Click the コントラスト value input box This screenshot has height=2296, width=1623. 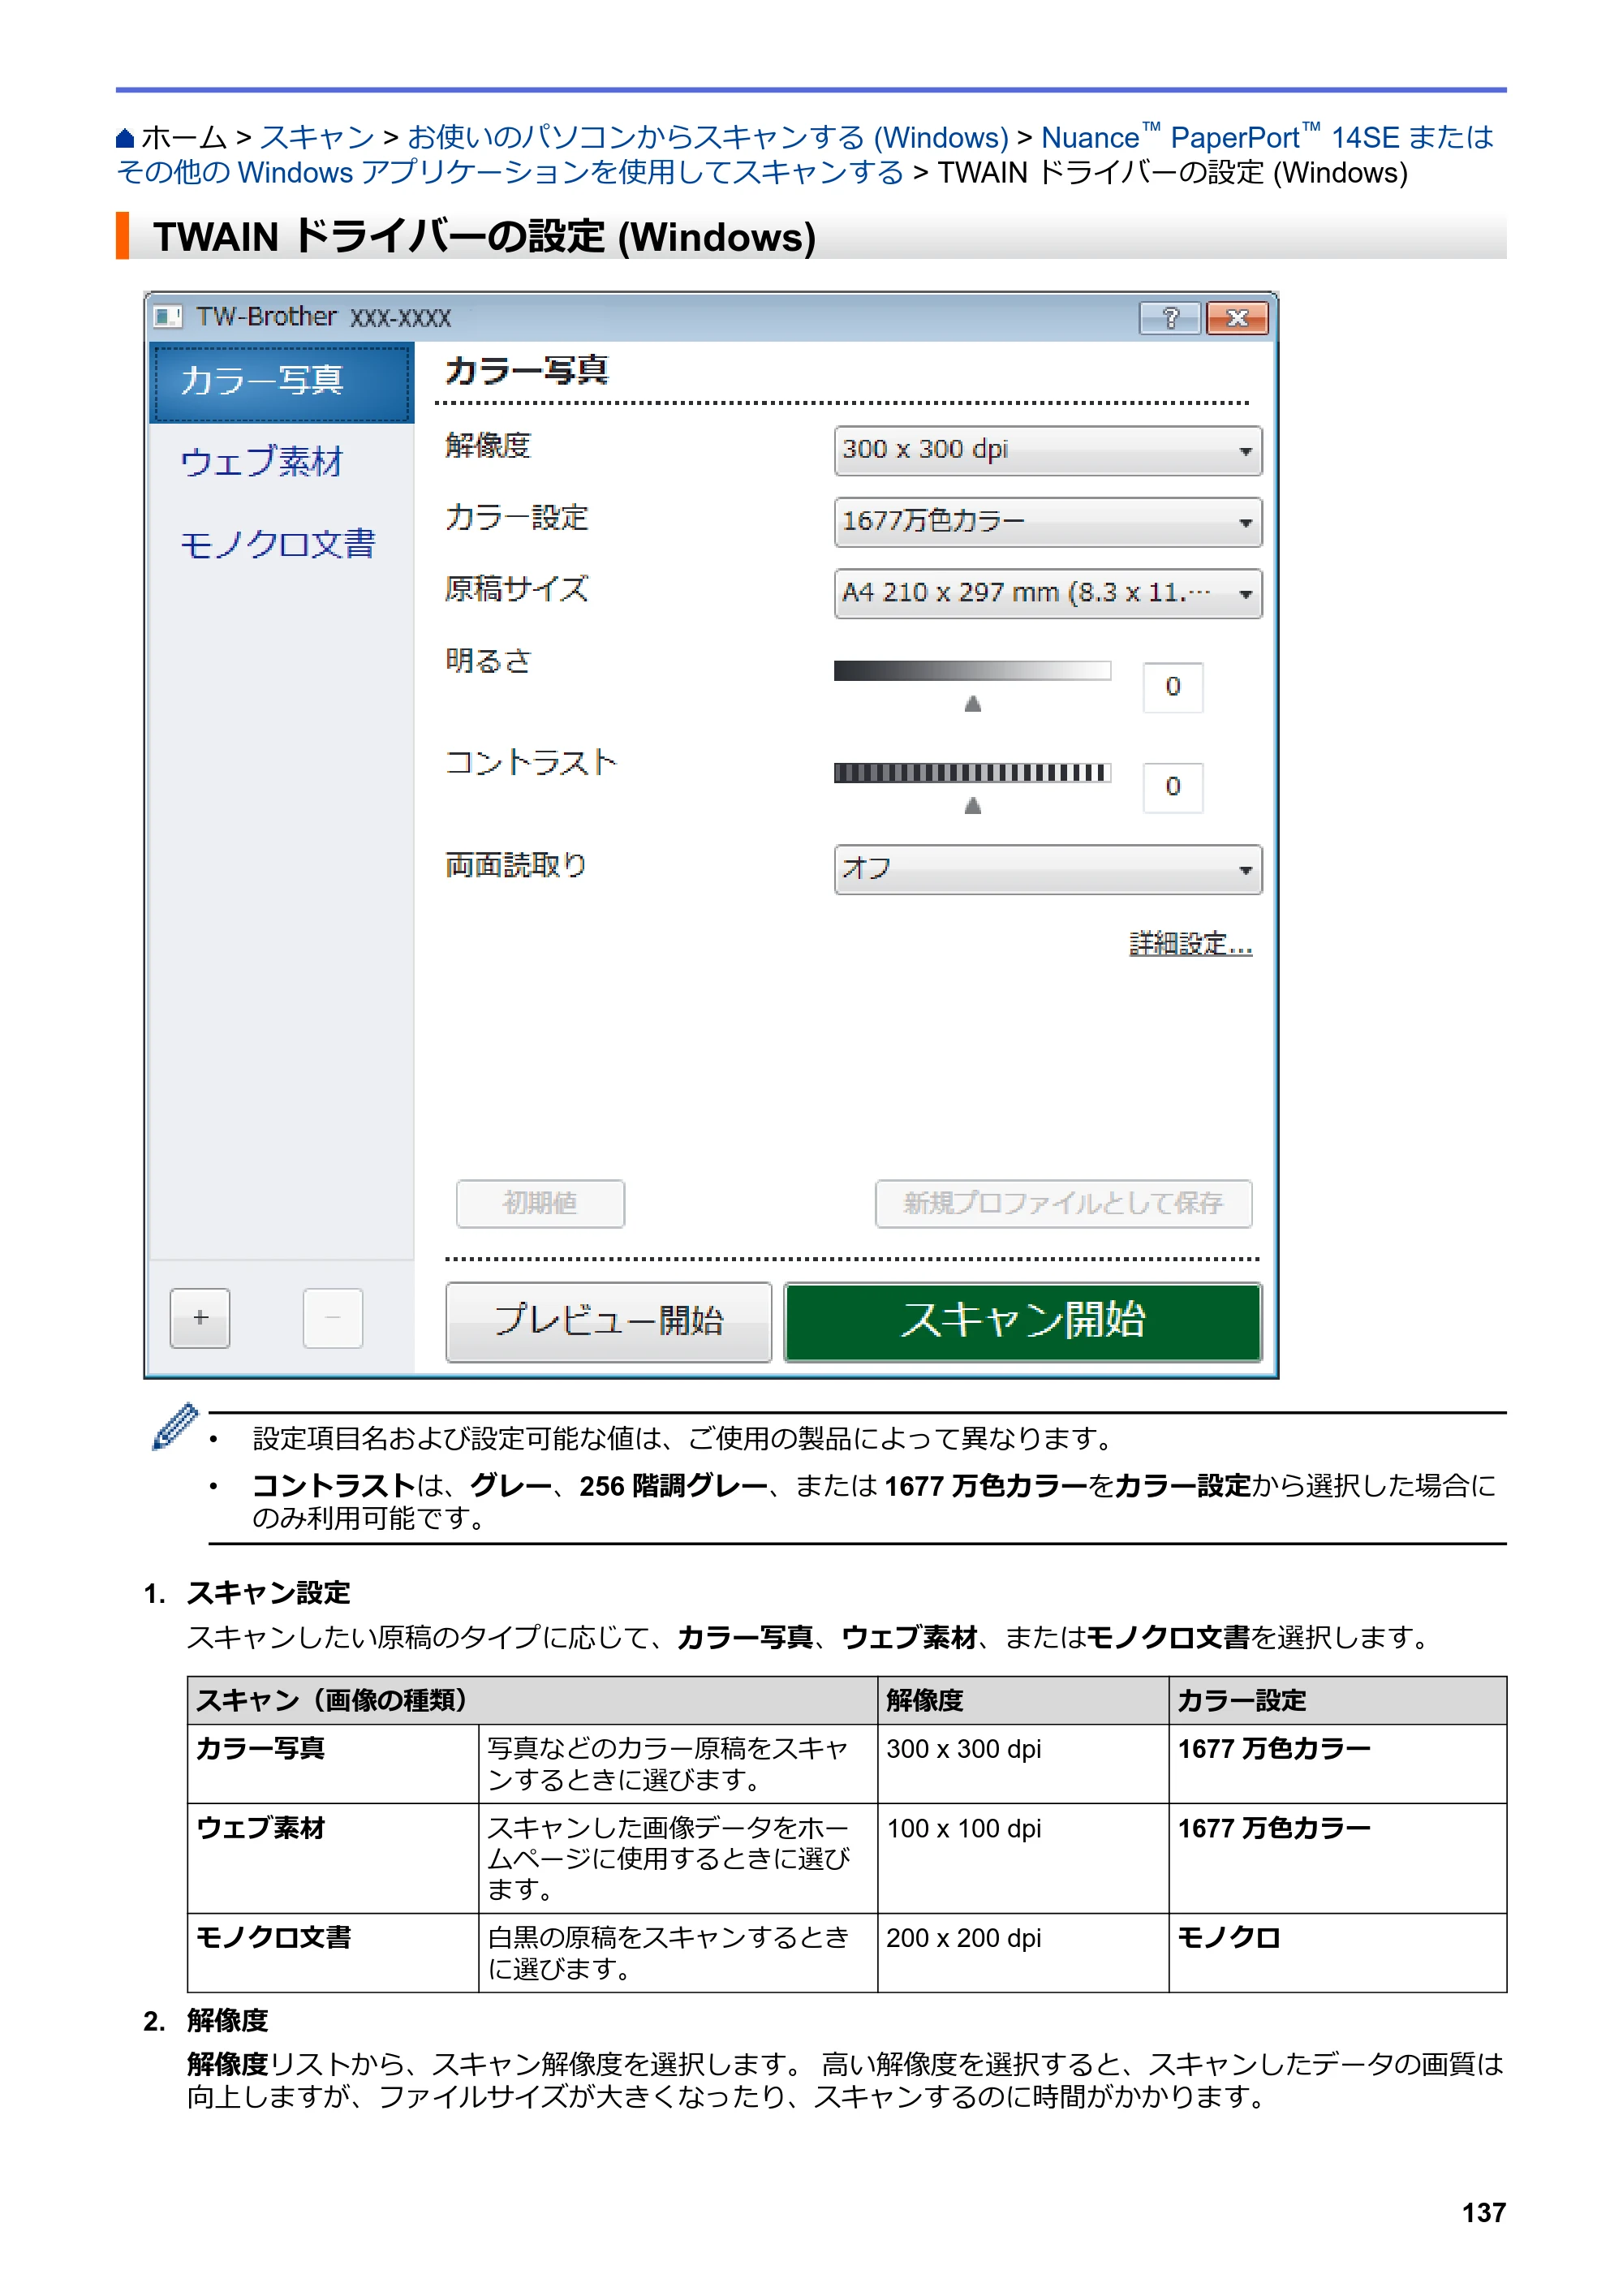click(1172, 787)
